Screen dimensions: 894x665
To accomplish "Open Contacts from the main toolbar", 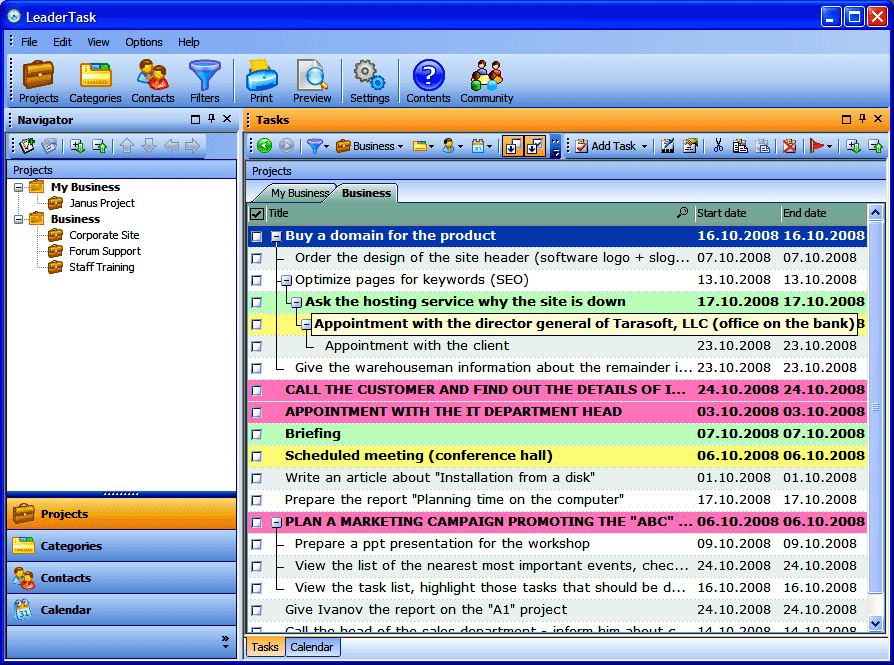I will 152,82.
